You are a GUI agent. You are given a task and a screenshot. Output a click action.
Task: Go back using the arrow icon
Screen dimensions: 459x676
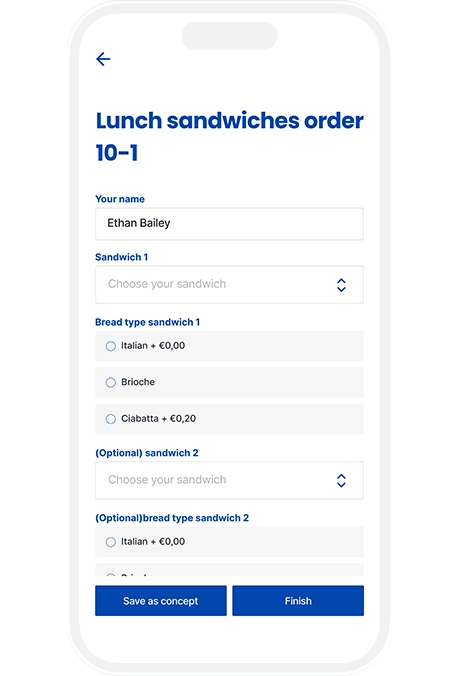point(103,59)
